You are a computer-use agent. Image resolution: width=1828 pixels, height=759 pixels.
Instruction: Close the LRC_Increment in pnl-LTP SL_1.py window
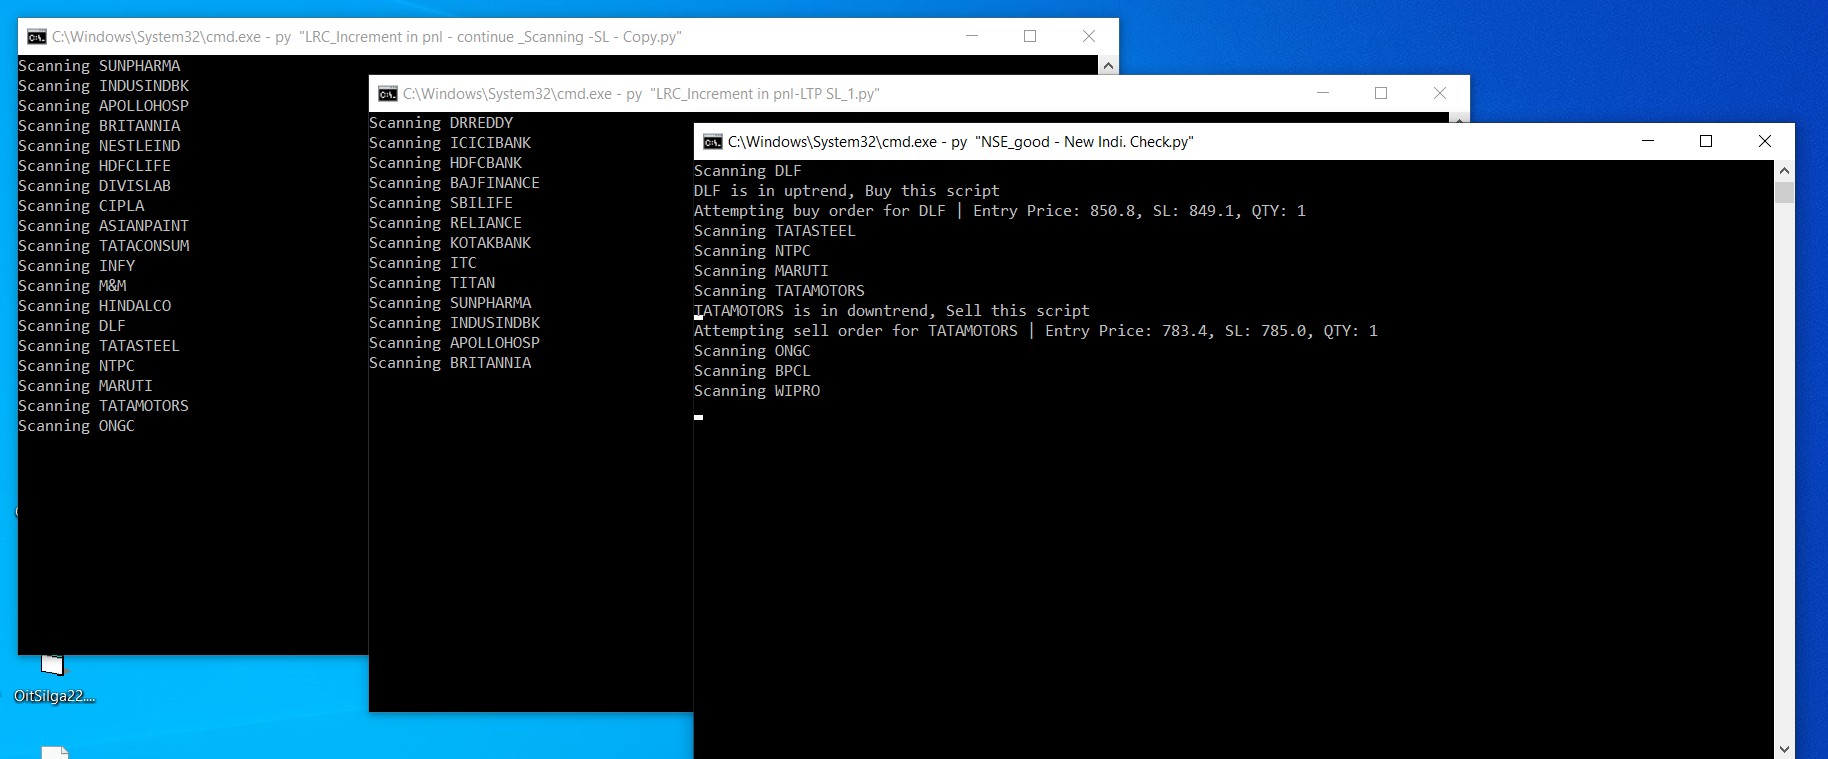(1439, 93)
